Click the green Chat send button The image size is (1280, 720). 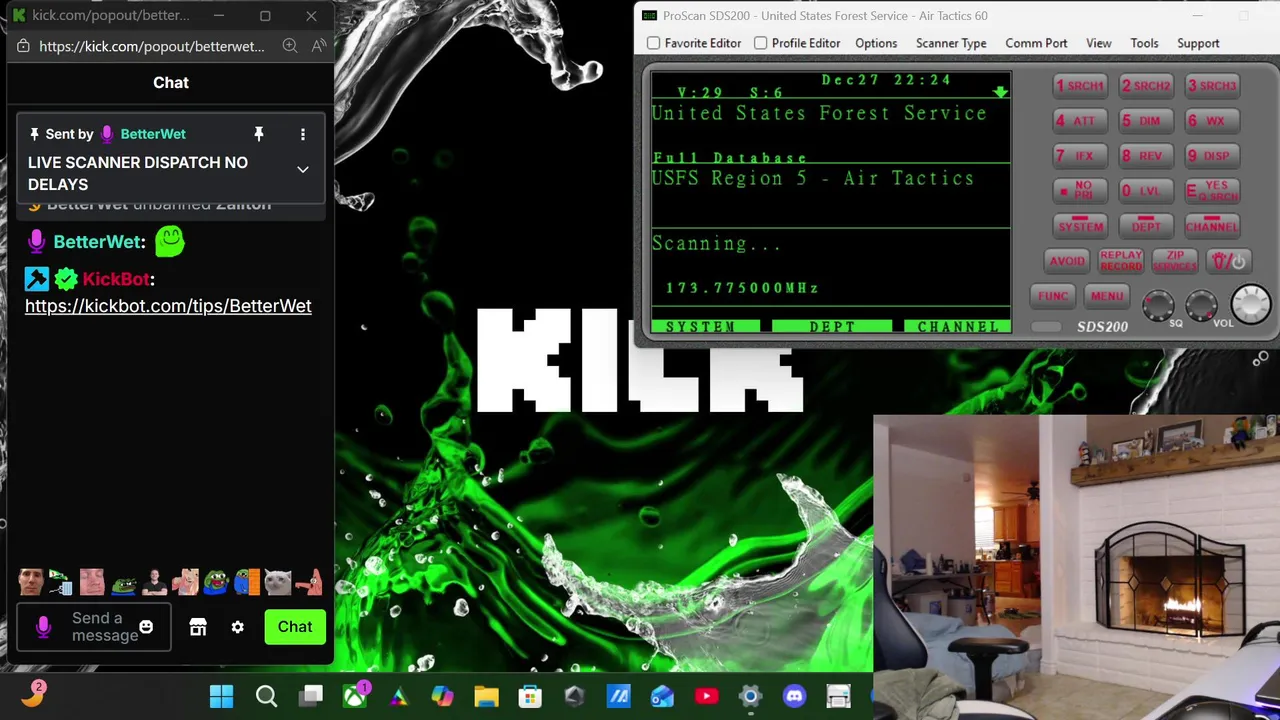pos(295,627)
